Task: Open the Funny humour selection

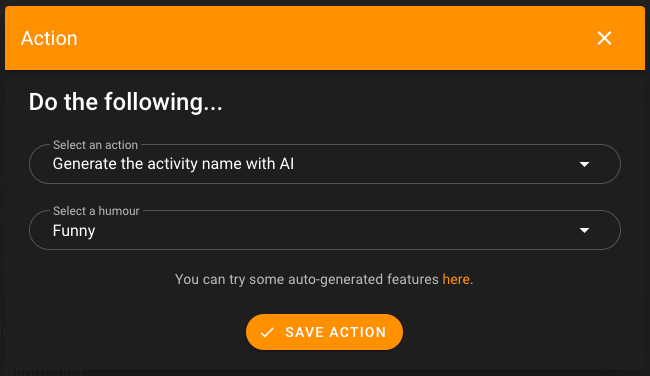Action: (325, 230)
